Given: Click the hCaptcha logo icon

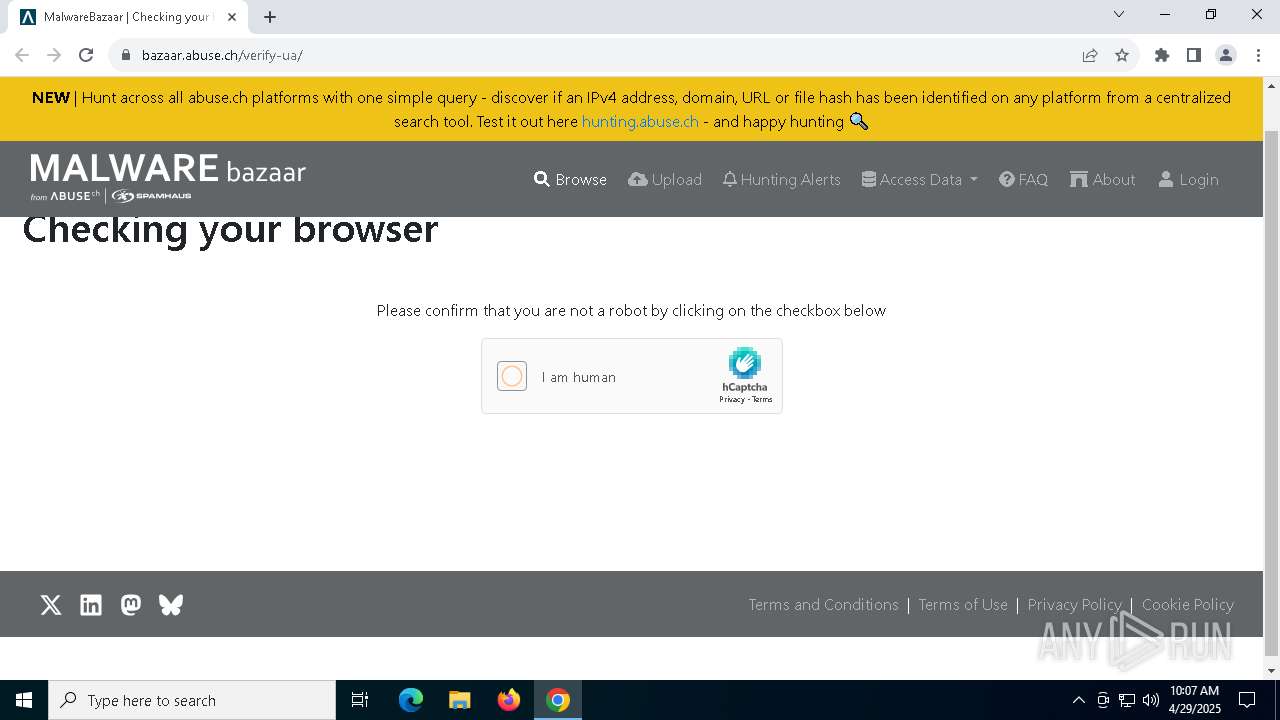Looking at the screenshot, I should (x=744, y=363).
